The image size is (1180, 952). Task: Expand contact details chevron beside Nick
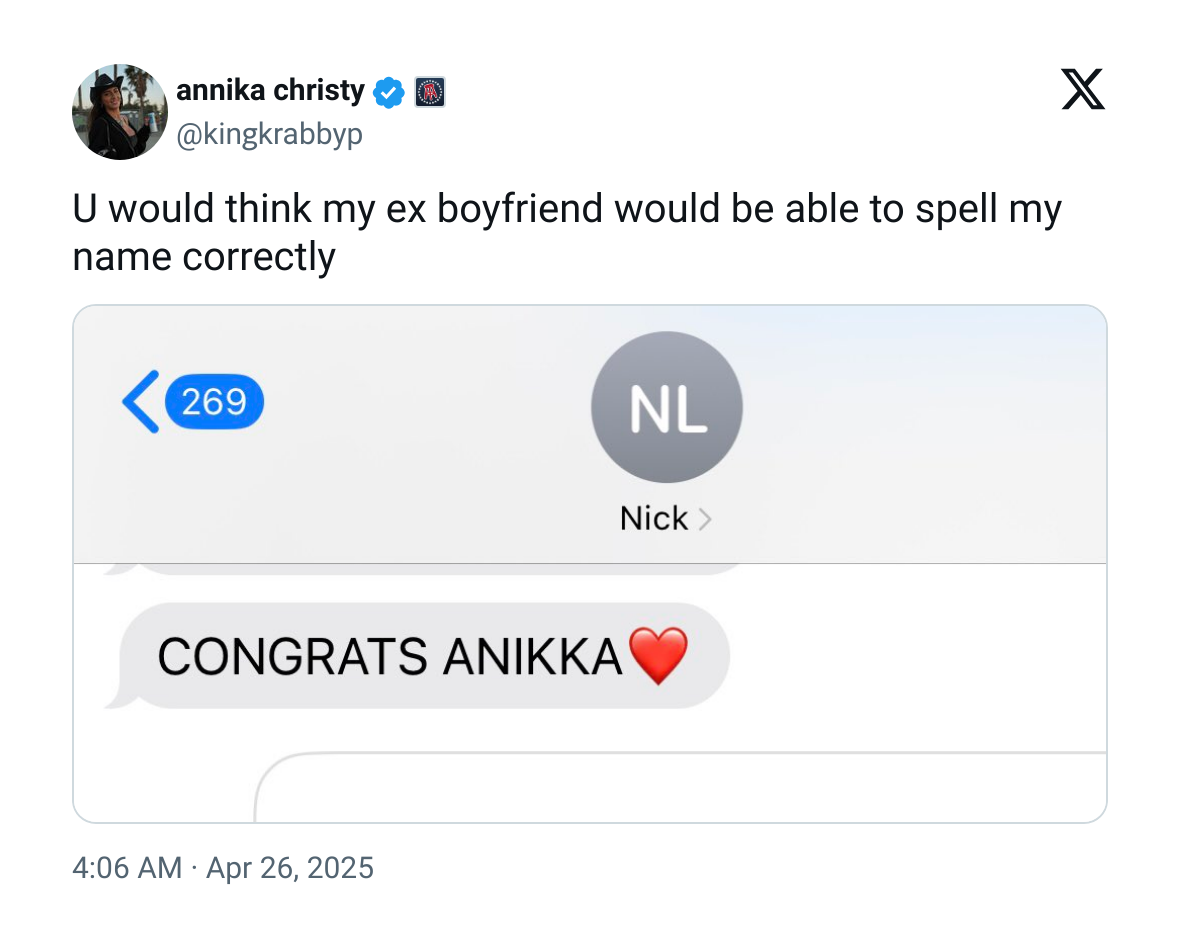pos(705,519)
